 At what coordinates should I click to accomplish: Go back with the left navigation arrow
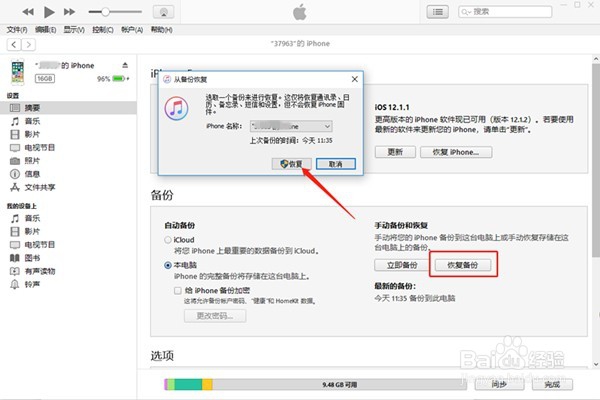(x=14, y=45)
